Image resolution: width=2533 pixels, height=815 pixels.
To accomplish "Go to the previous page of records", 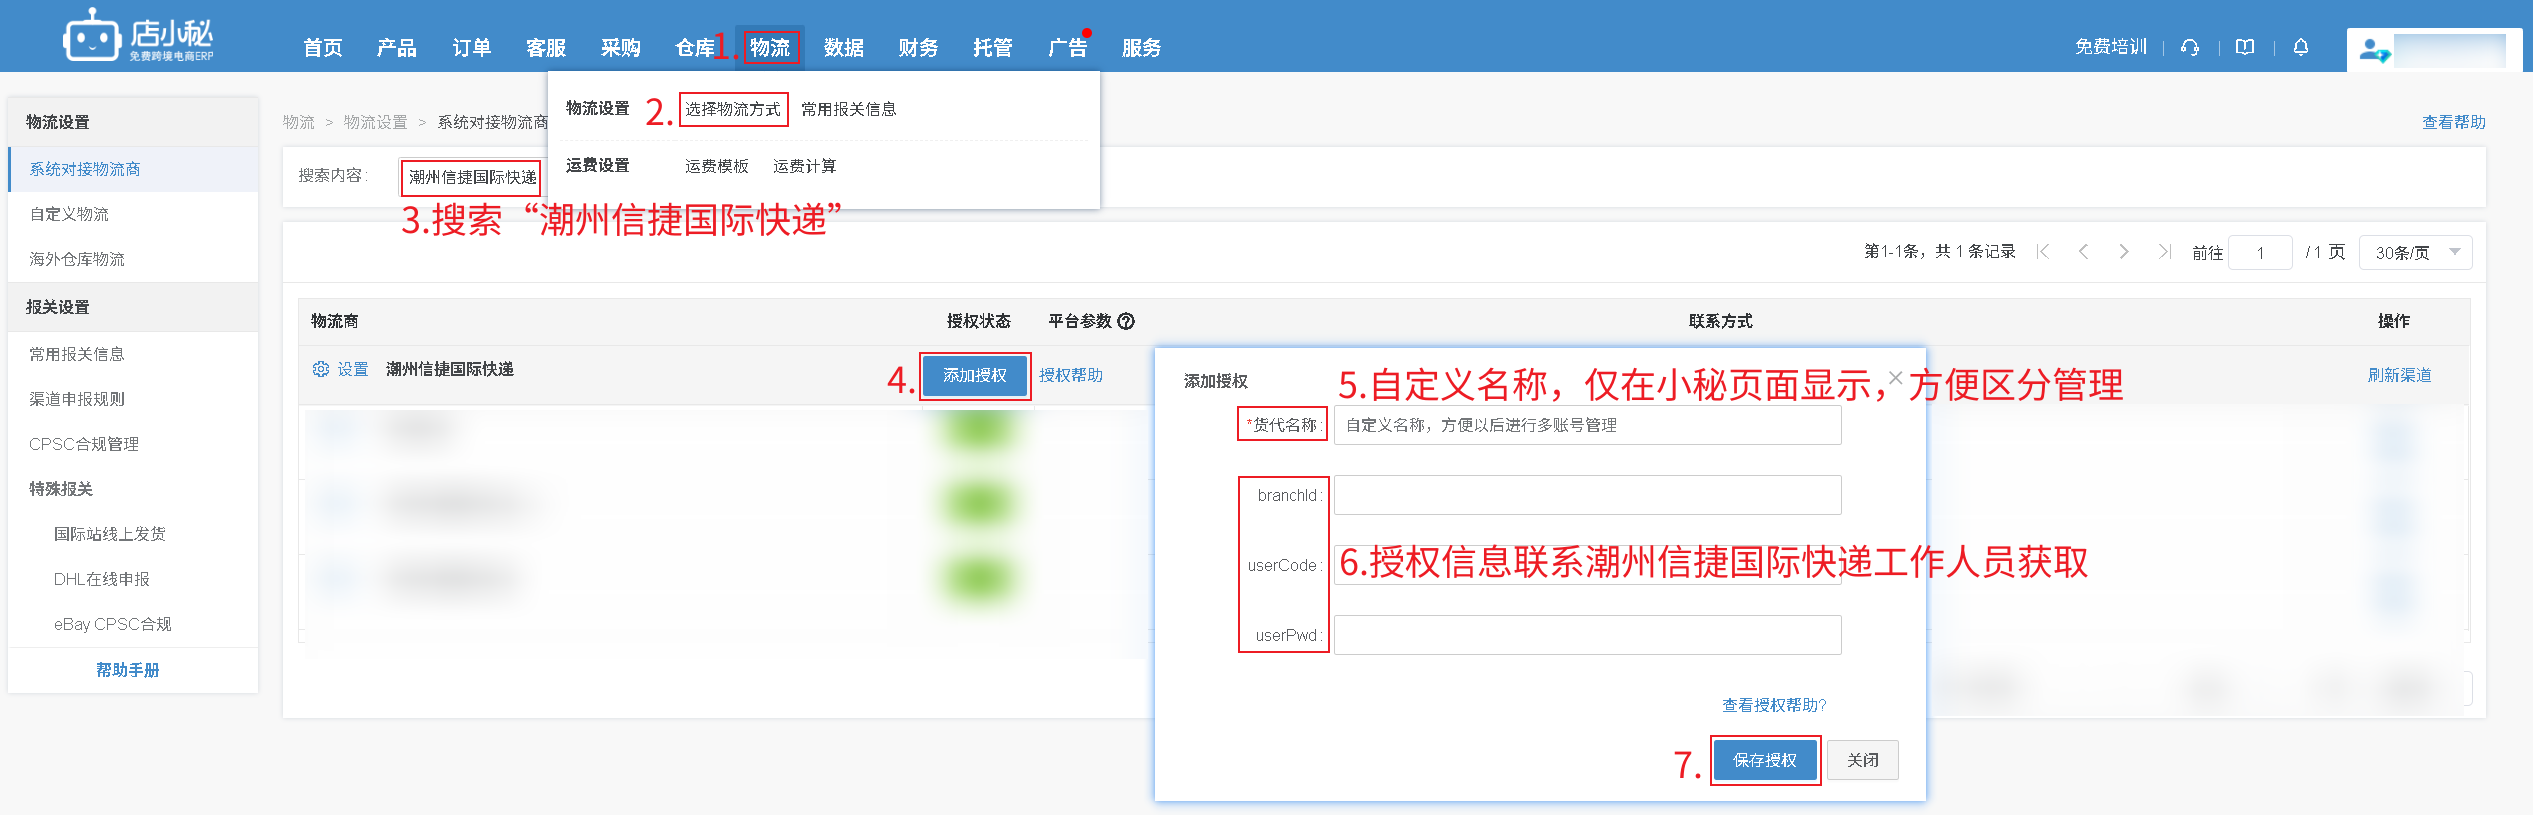I will (2083, 252).
